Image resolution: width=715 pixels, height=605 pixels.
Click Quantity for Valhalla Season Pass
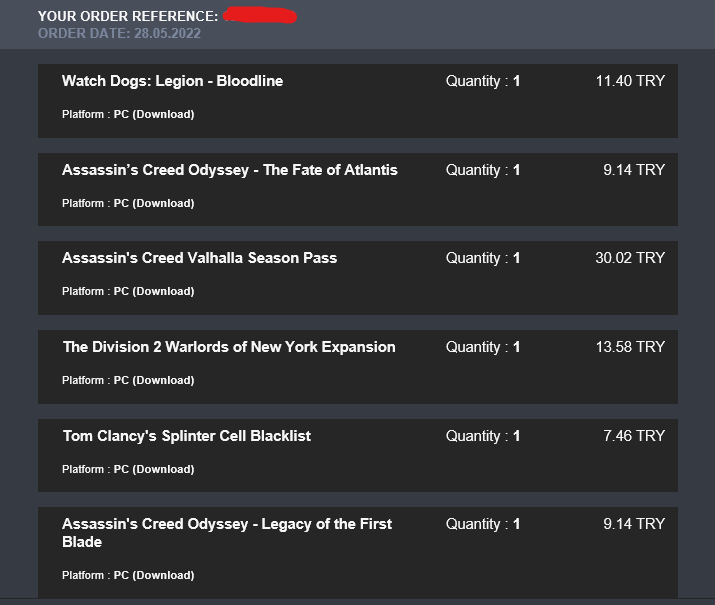tap(483, 258)
